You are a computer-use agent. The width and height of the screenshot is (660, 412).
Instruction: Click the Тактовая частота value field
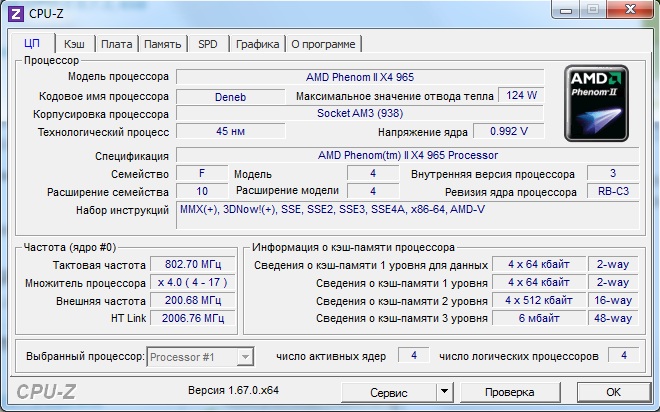190,265
